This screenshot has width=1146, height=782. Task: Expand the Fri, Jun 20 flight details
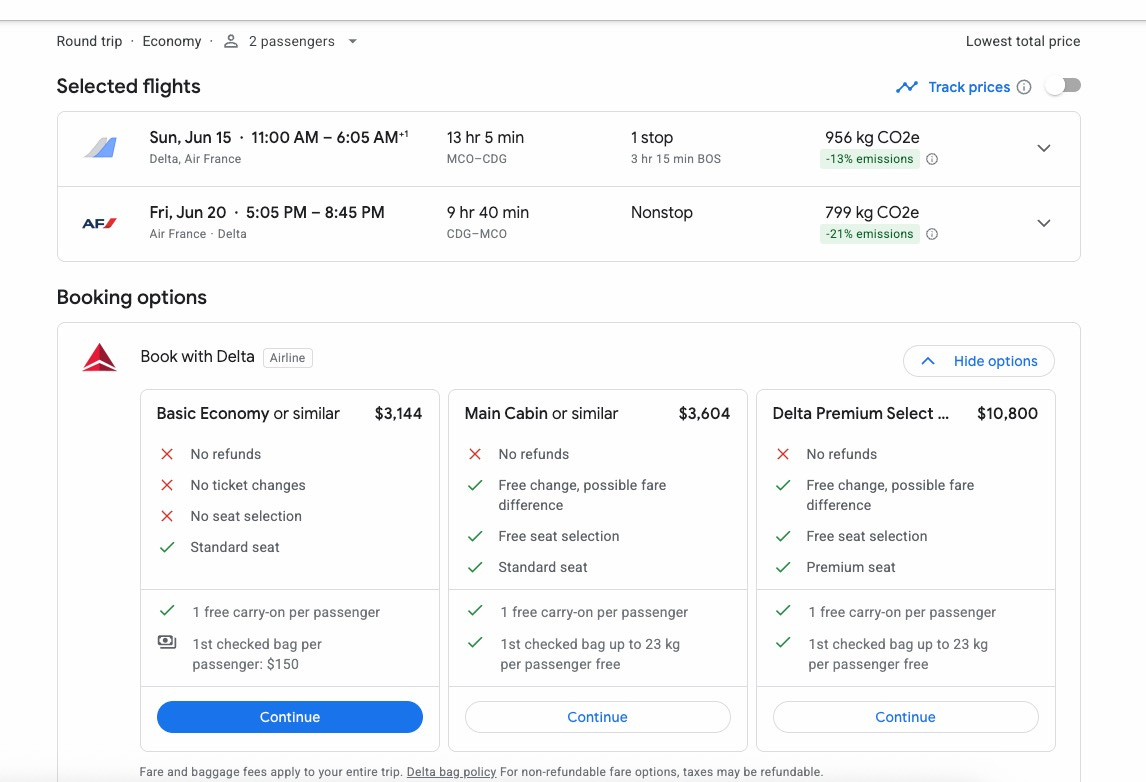click(1044, 224)
